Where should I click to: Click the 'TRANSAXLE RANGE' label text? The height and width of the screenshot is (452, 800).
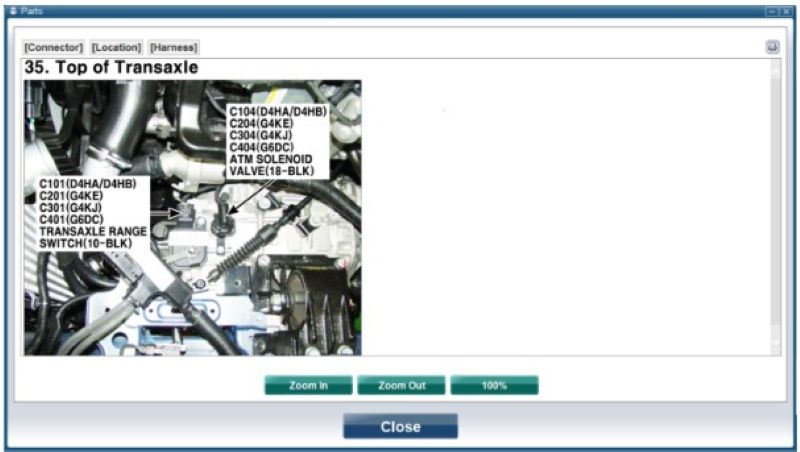coord(93,231)
